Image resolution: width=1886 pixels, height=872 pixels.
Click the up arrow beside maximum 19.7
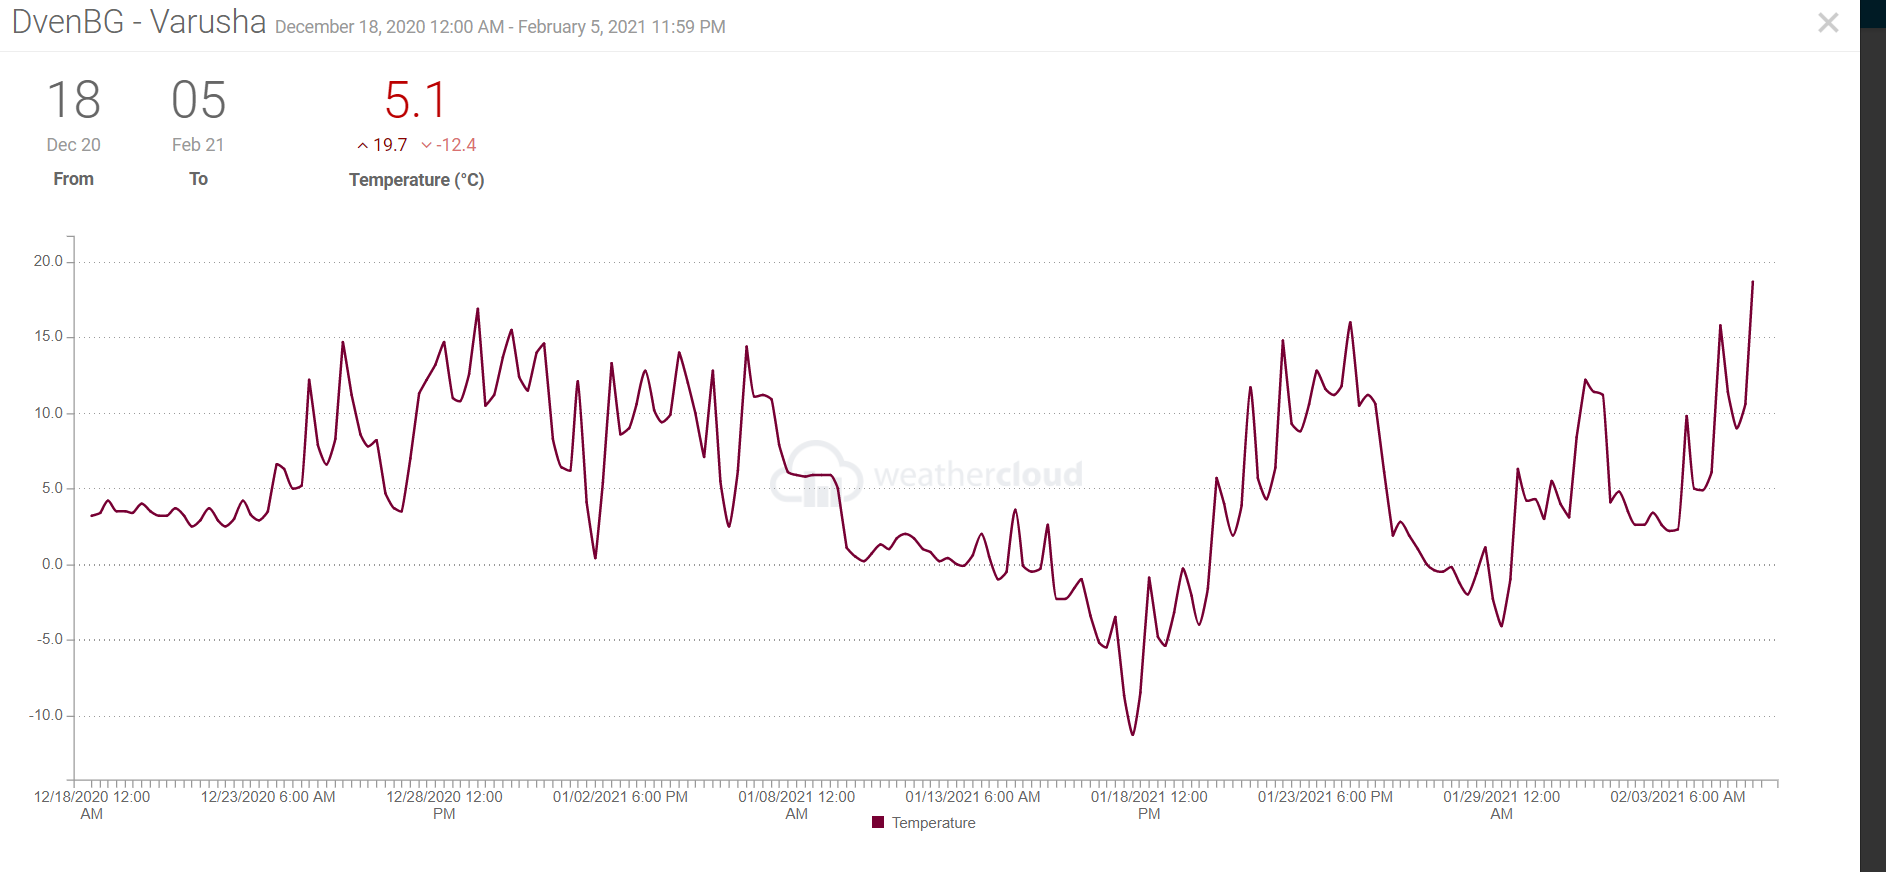coord(363,146)
